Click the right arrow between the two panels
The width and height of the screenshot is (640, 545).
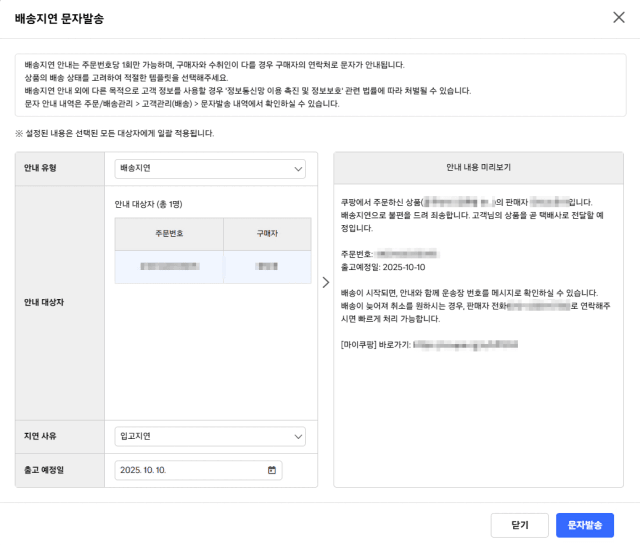pyautogui.click(x=325, y=282)
